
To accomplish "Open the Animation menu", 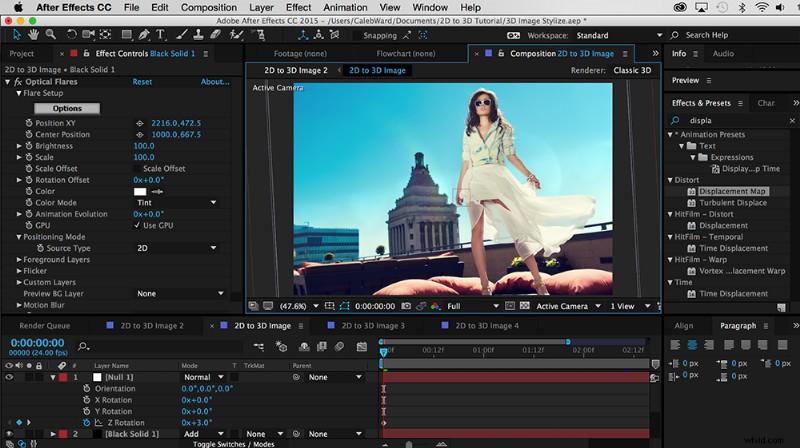I will [x=345, y=7].
